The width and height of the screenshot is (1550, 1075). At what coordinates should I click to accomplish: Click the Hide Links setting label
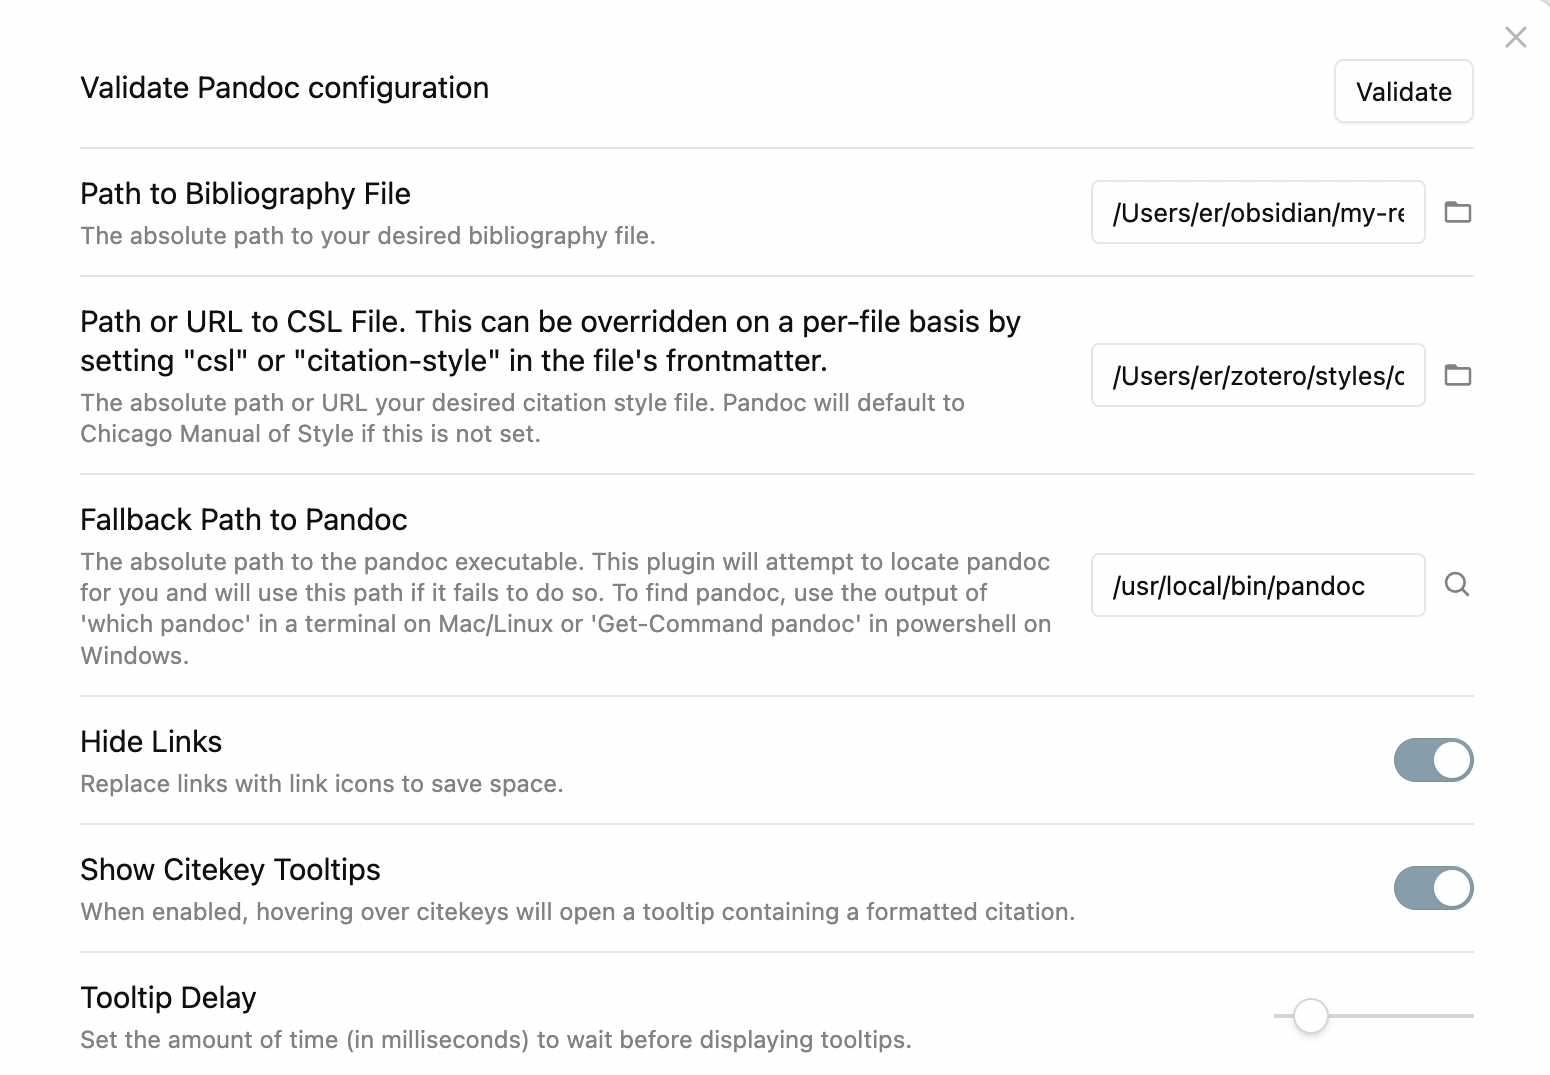[x=151, y=742]
